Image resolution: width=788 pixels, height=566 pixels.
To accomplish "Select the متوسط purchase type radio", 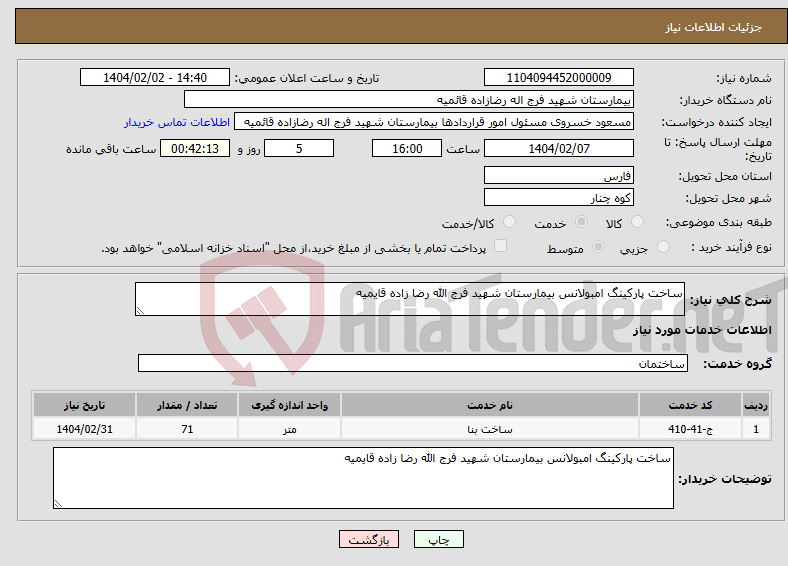I will click(x=598, y=246).
